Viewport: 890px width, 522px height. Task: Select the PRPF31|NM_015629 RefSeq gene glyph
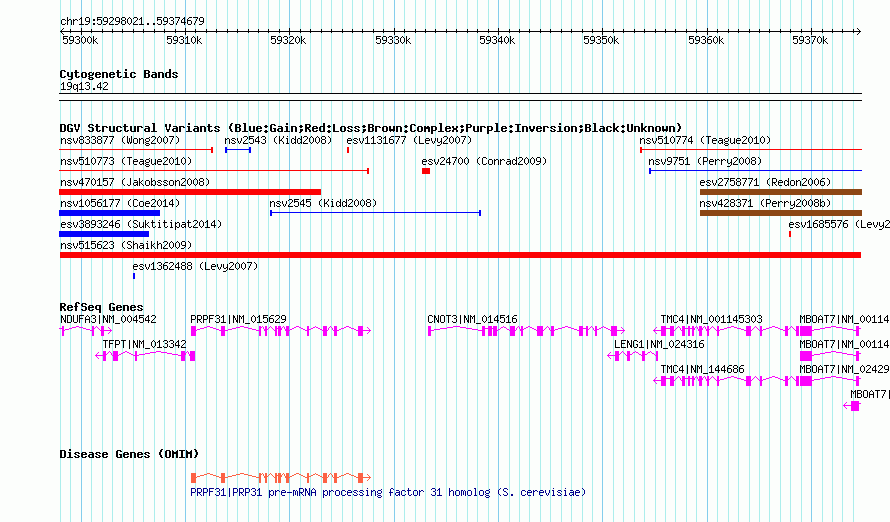[280, 331]
